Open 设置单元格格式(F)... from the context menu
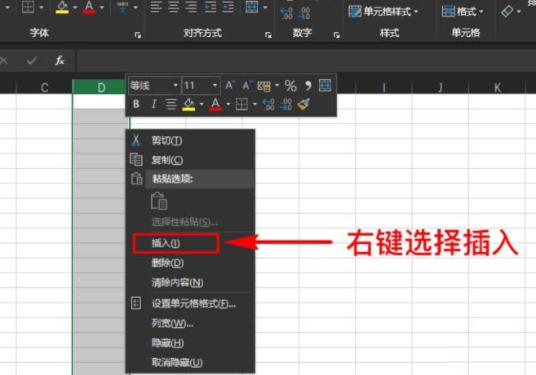 tap(191, 303)
